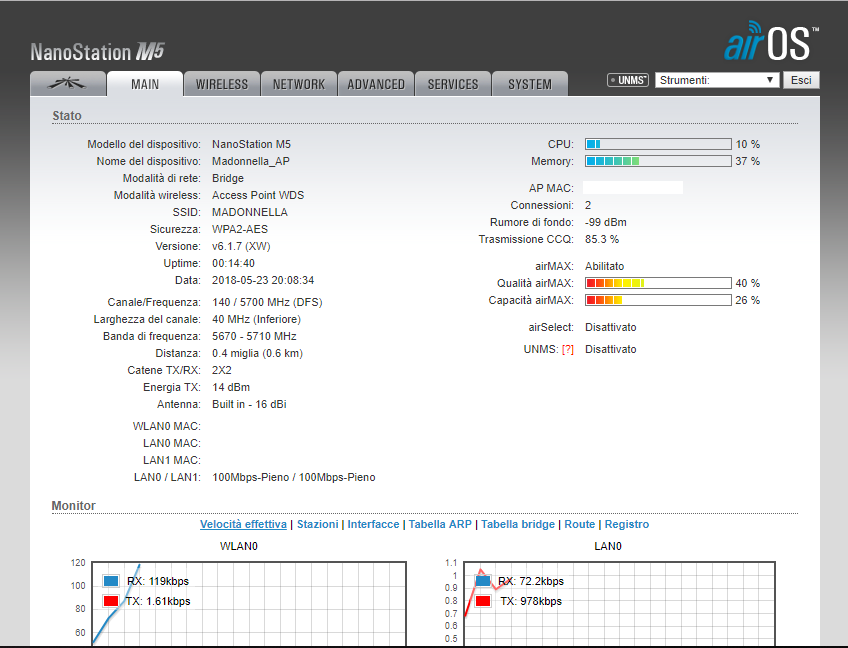
Task: Open the Velocità effettiva monitor link
Action: coord(243,524)
